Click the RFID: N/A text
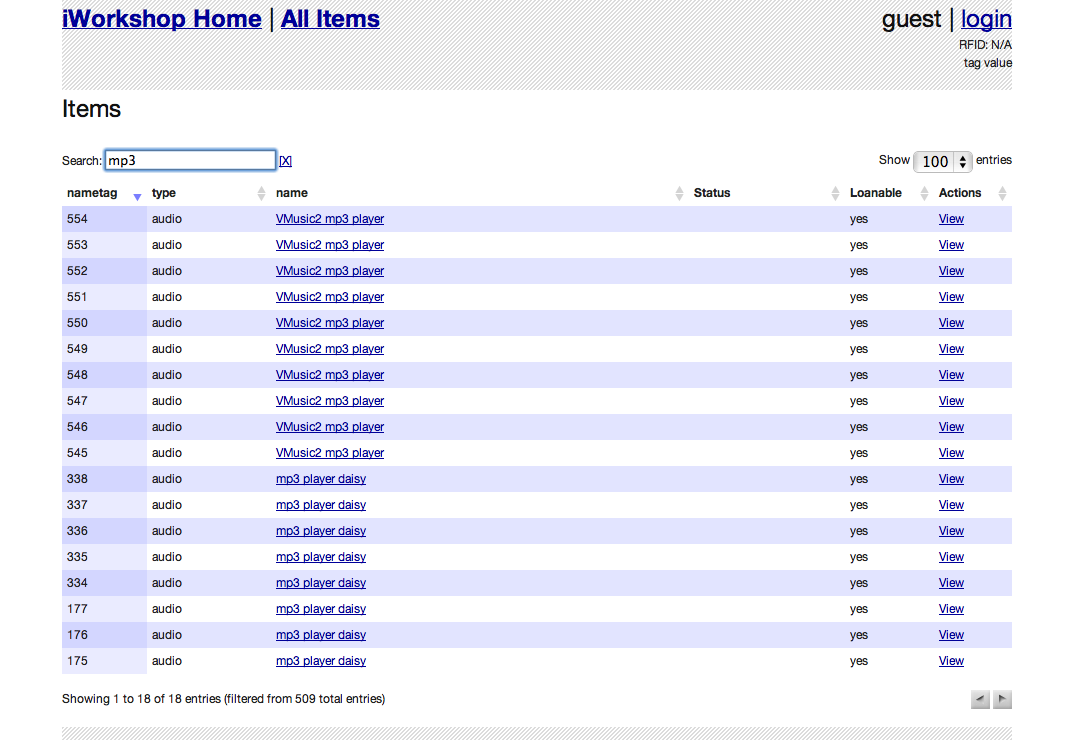This screenshot has width=1077, height=740. point(985,45)
